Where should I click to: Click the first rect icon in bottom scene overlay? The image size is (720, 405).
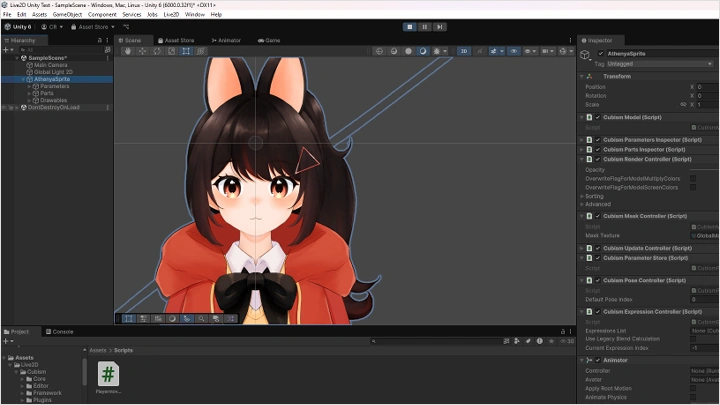pyautogui.click(x=129, y=318)
